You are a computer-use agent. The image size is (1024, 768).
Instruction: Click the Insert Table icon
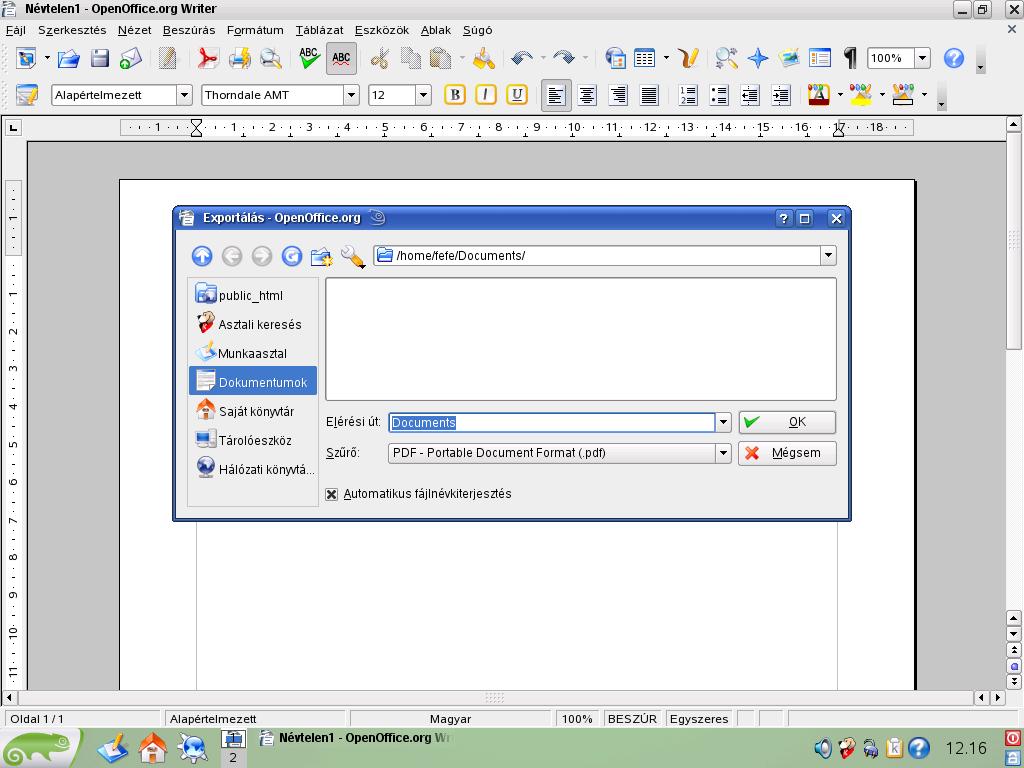coord(645,58)
